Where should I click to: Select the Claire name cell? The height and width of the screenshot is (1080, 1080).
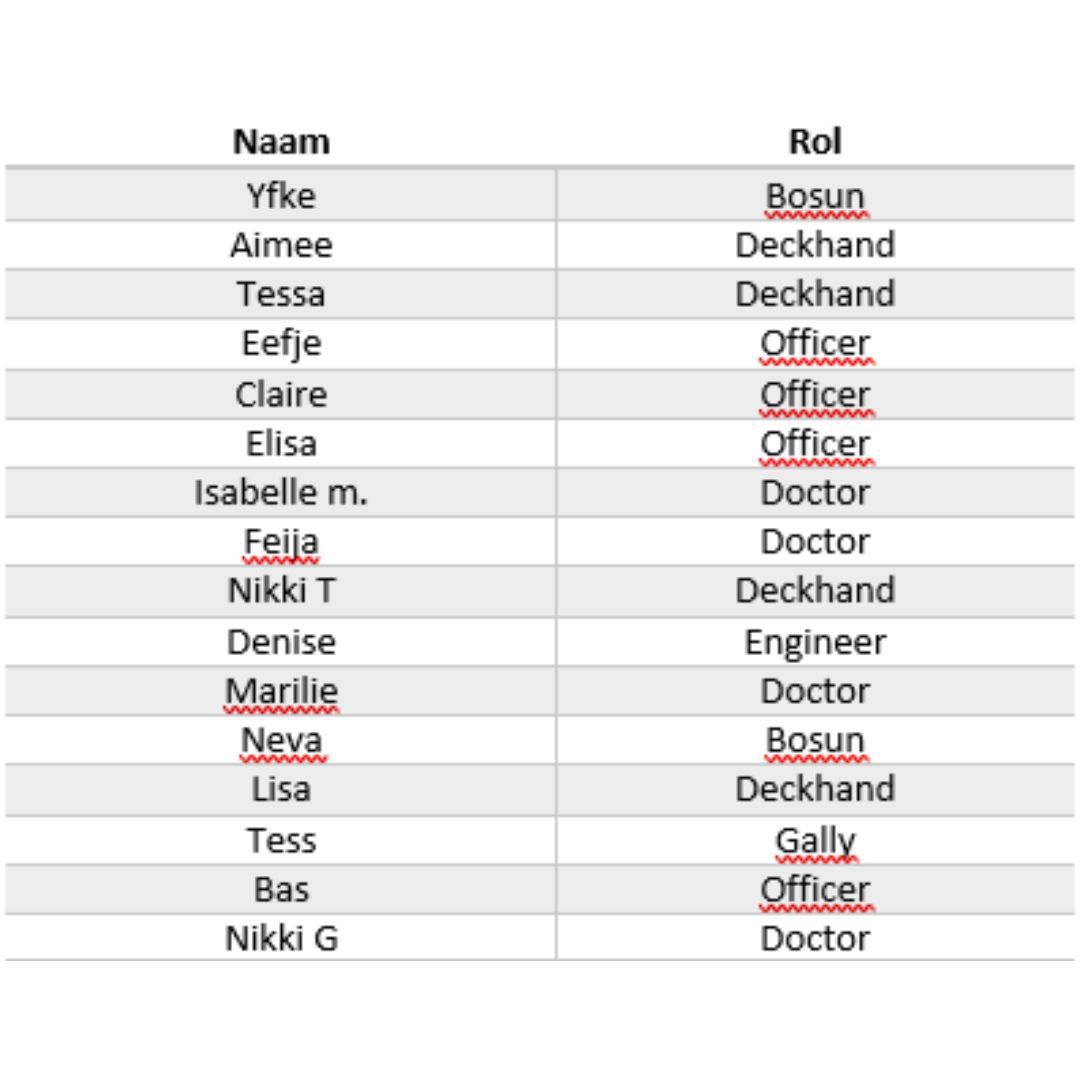pyautogui.click(x=281, y=395)
